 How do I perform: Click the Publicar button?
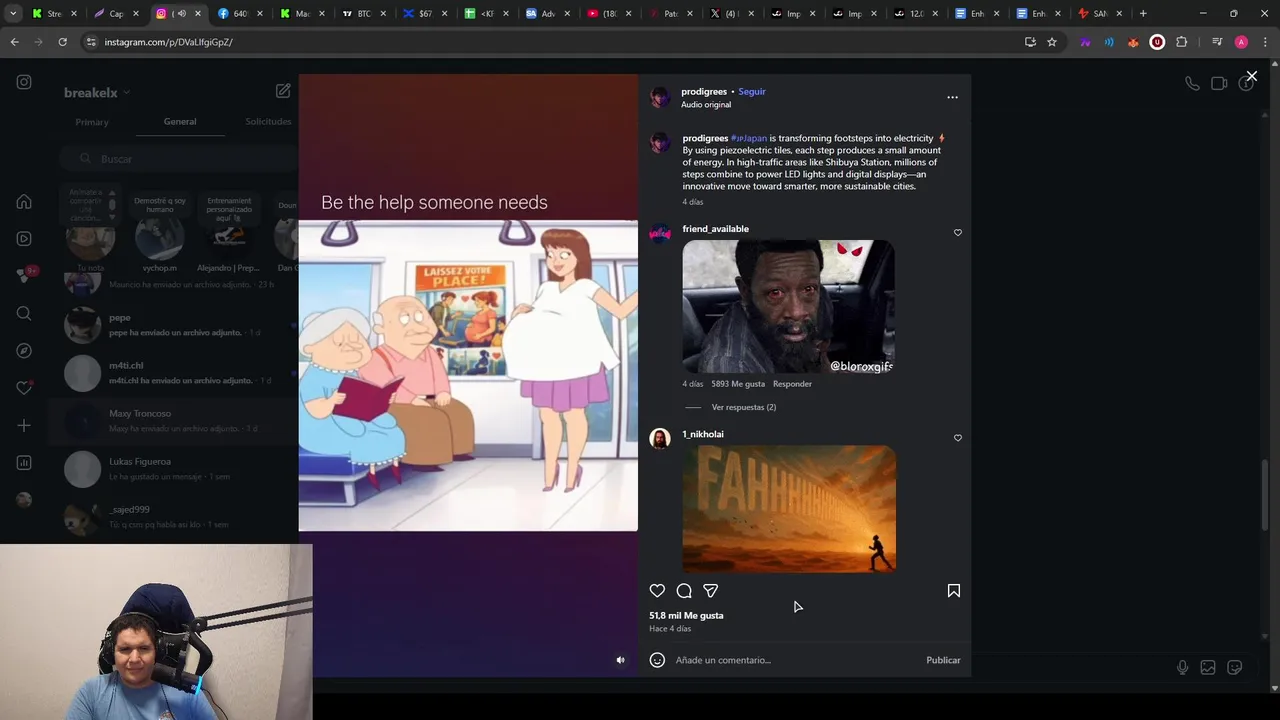click(943, 660)
